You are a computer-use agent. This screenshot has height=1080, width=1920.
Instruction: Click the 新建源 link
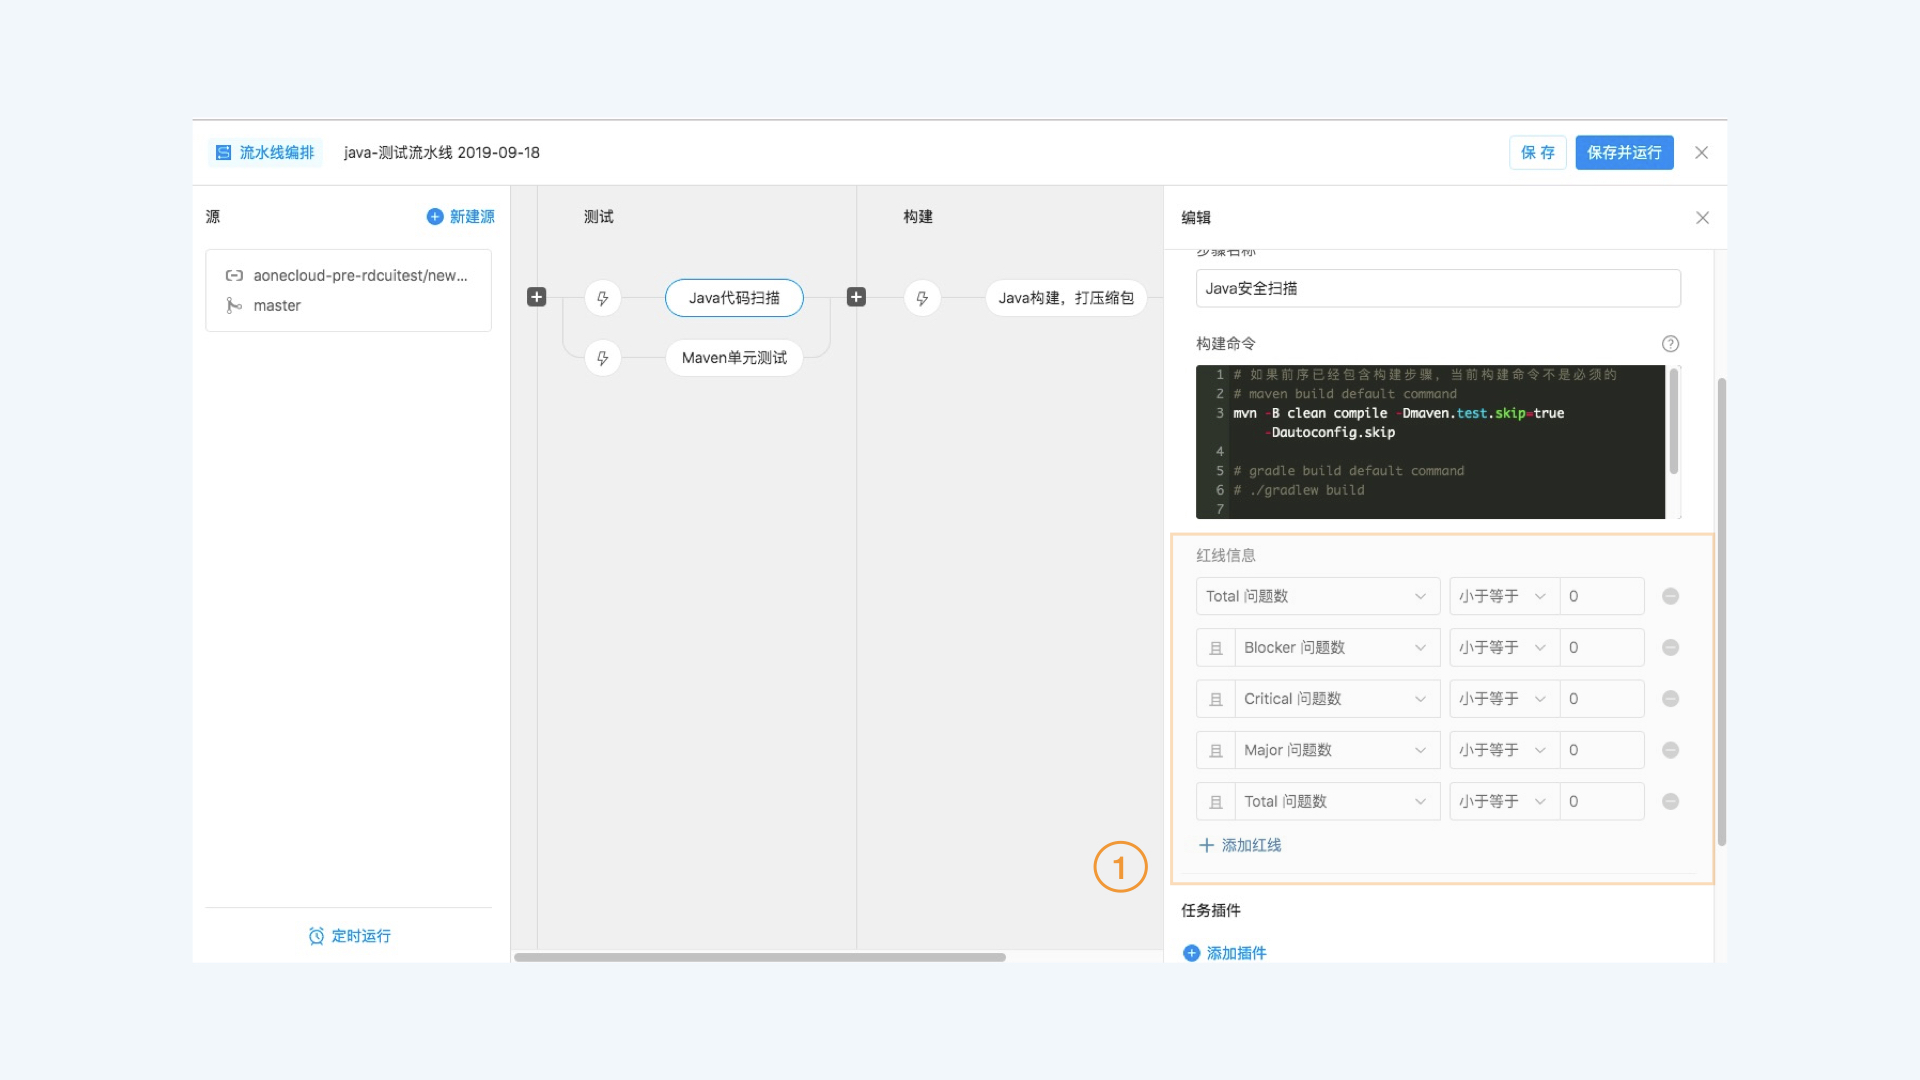472,216
